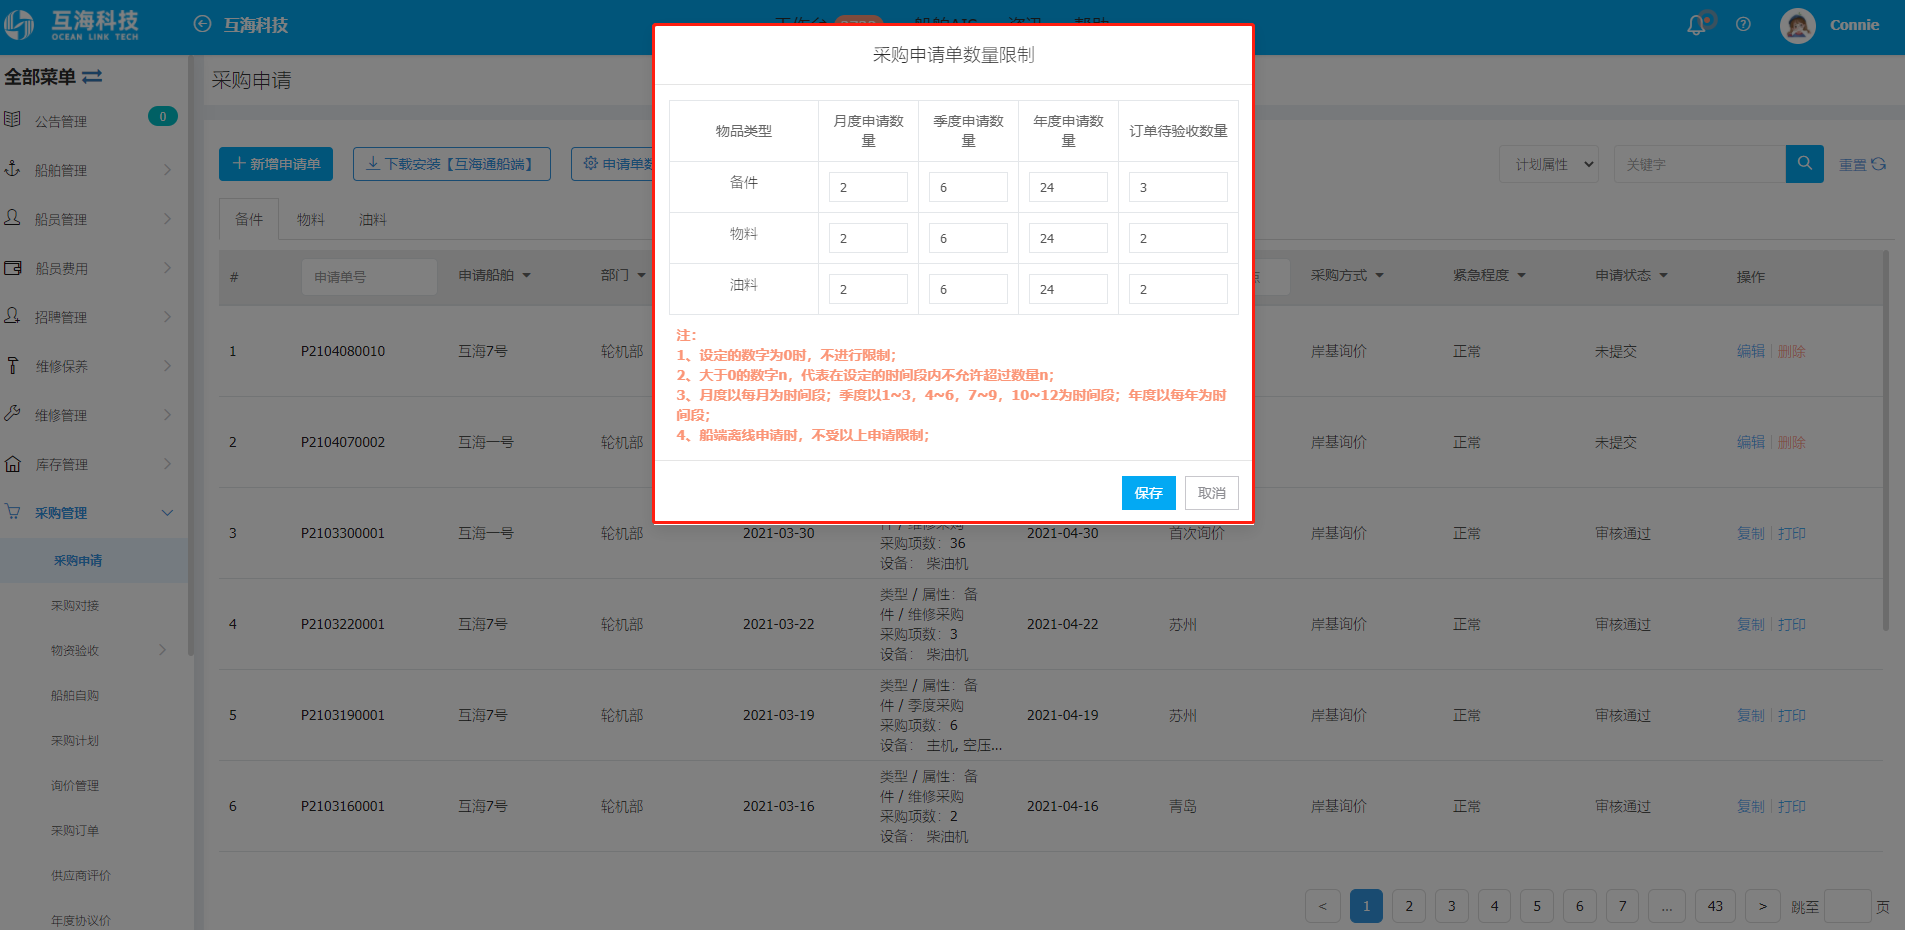Open 供应商评价 in the sidebar

(81, 876)
